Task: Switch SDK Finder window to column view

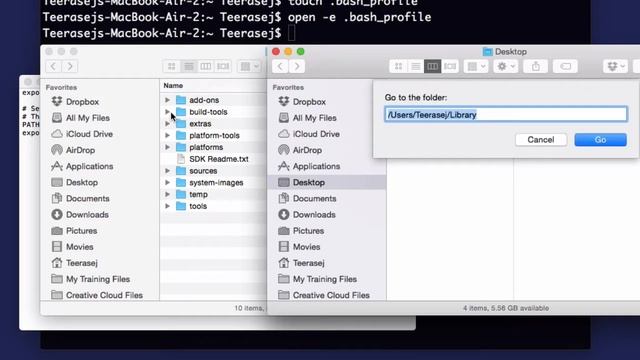Action: (206, 66)
